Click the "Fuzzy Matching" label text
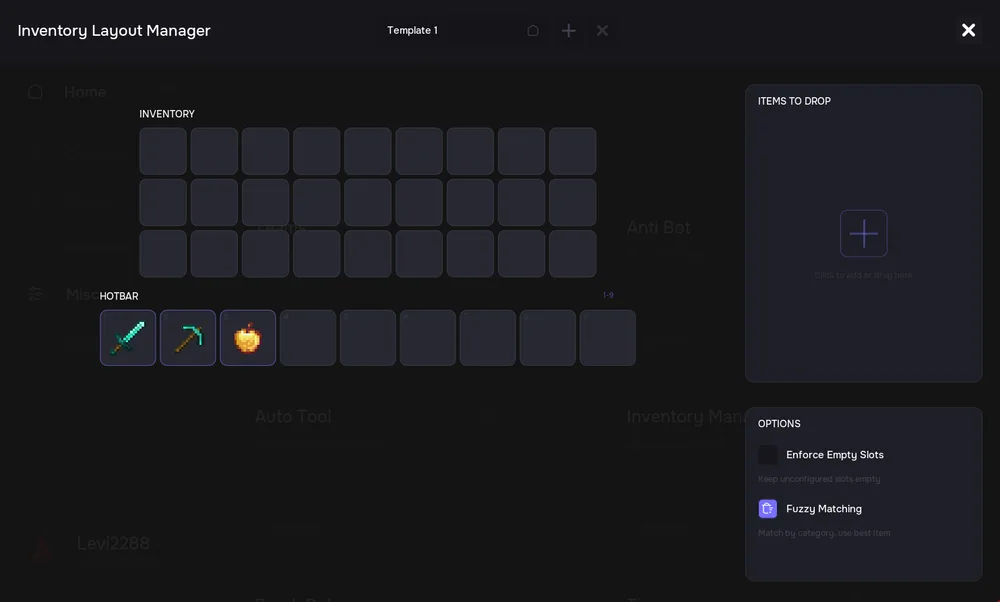The image size is (1000, 602). 824,509
